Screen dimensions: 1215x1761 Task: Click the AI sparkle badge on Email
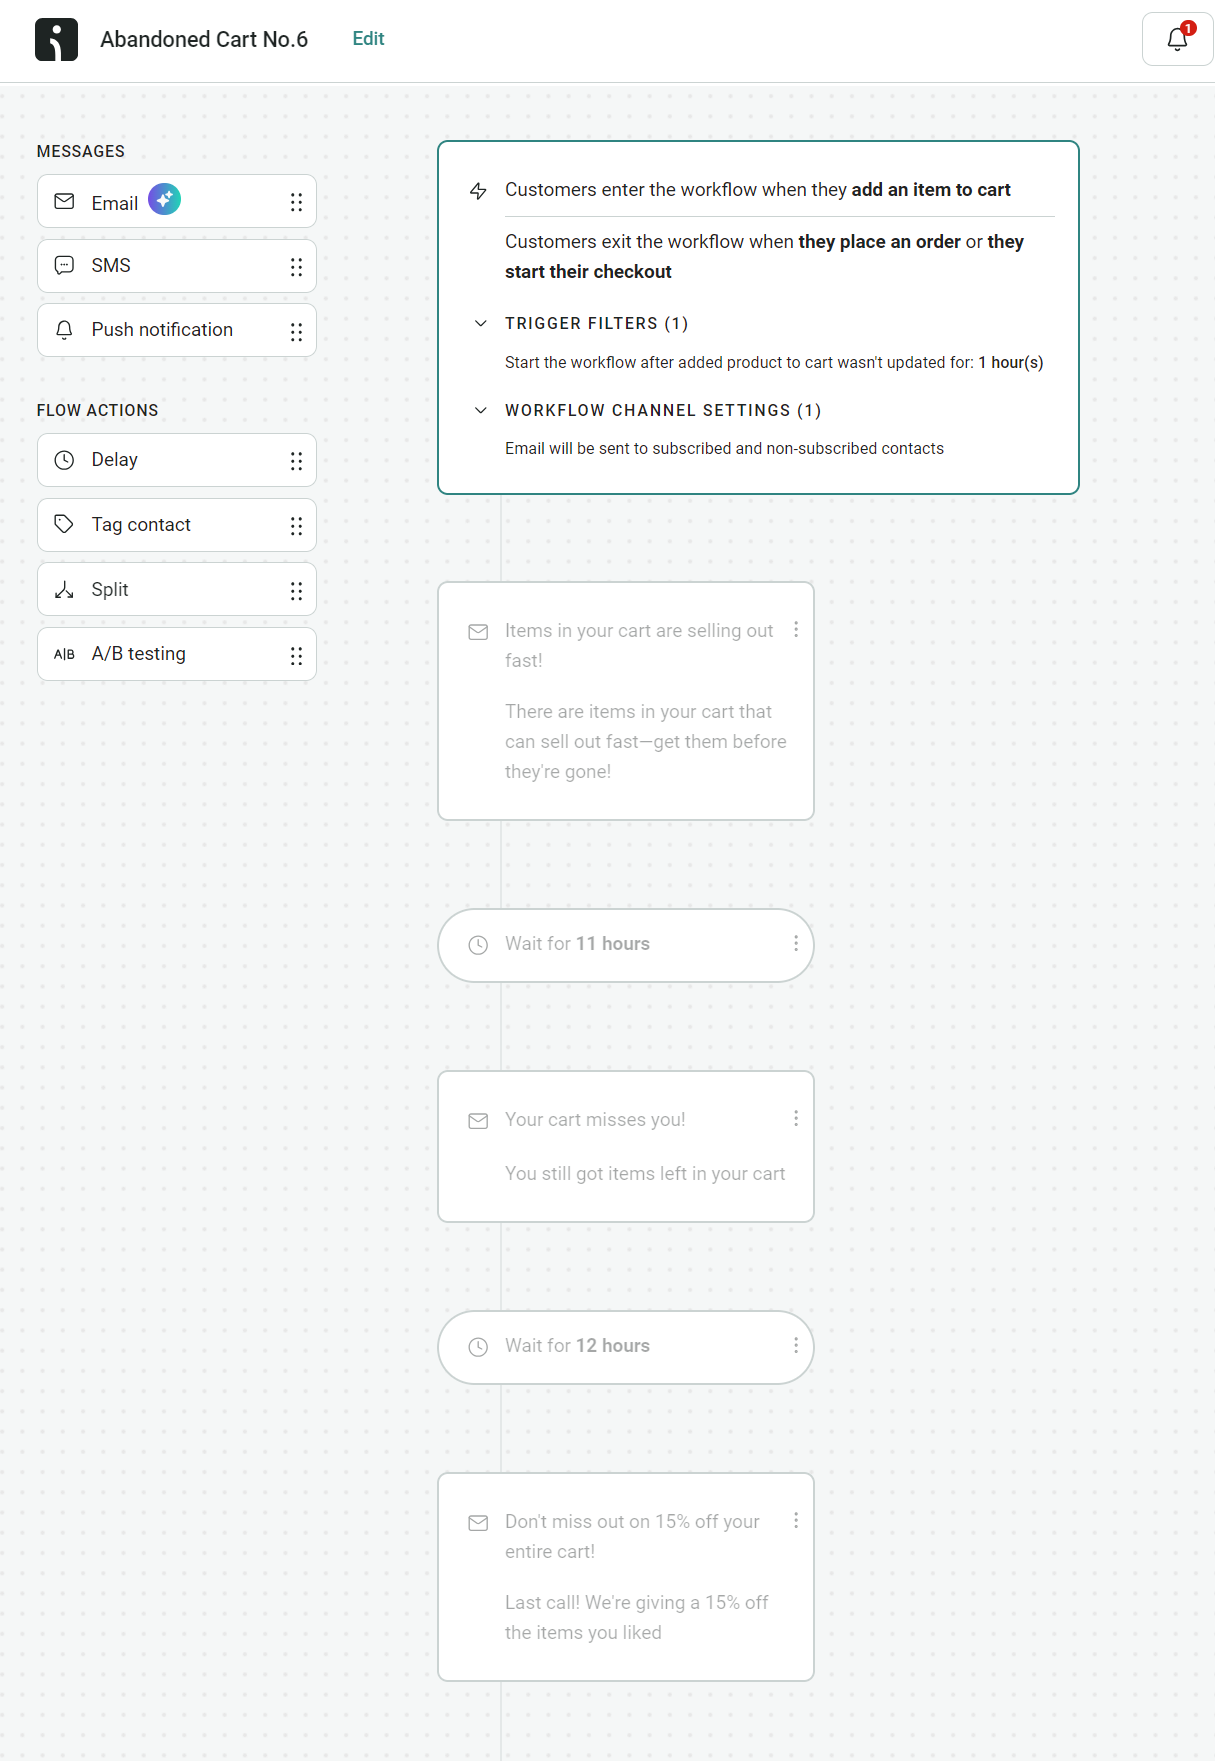point(164,200)
